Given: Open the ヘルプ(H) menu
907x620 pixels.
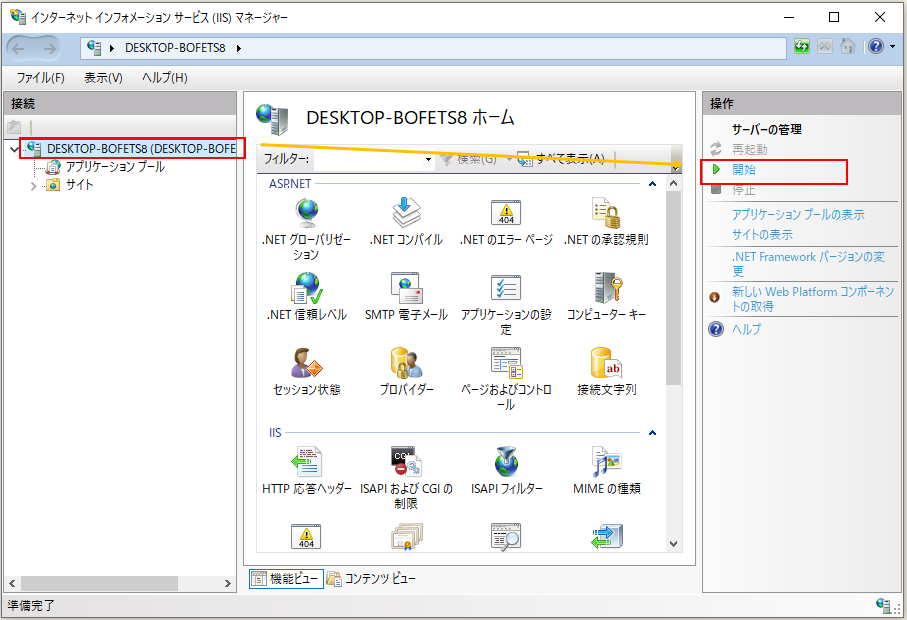Looking at the screenshot, I should [165, 78].
